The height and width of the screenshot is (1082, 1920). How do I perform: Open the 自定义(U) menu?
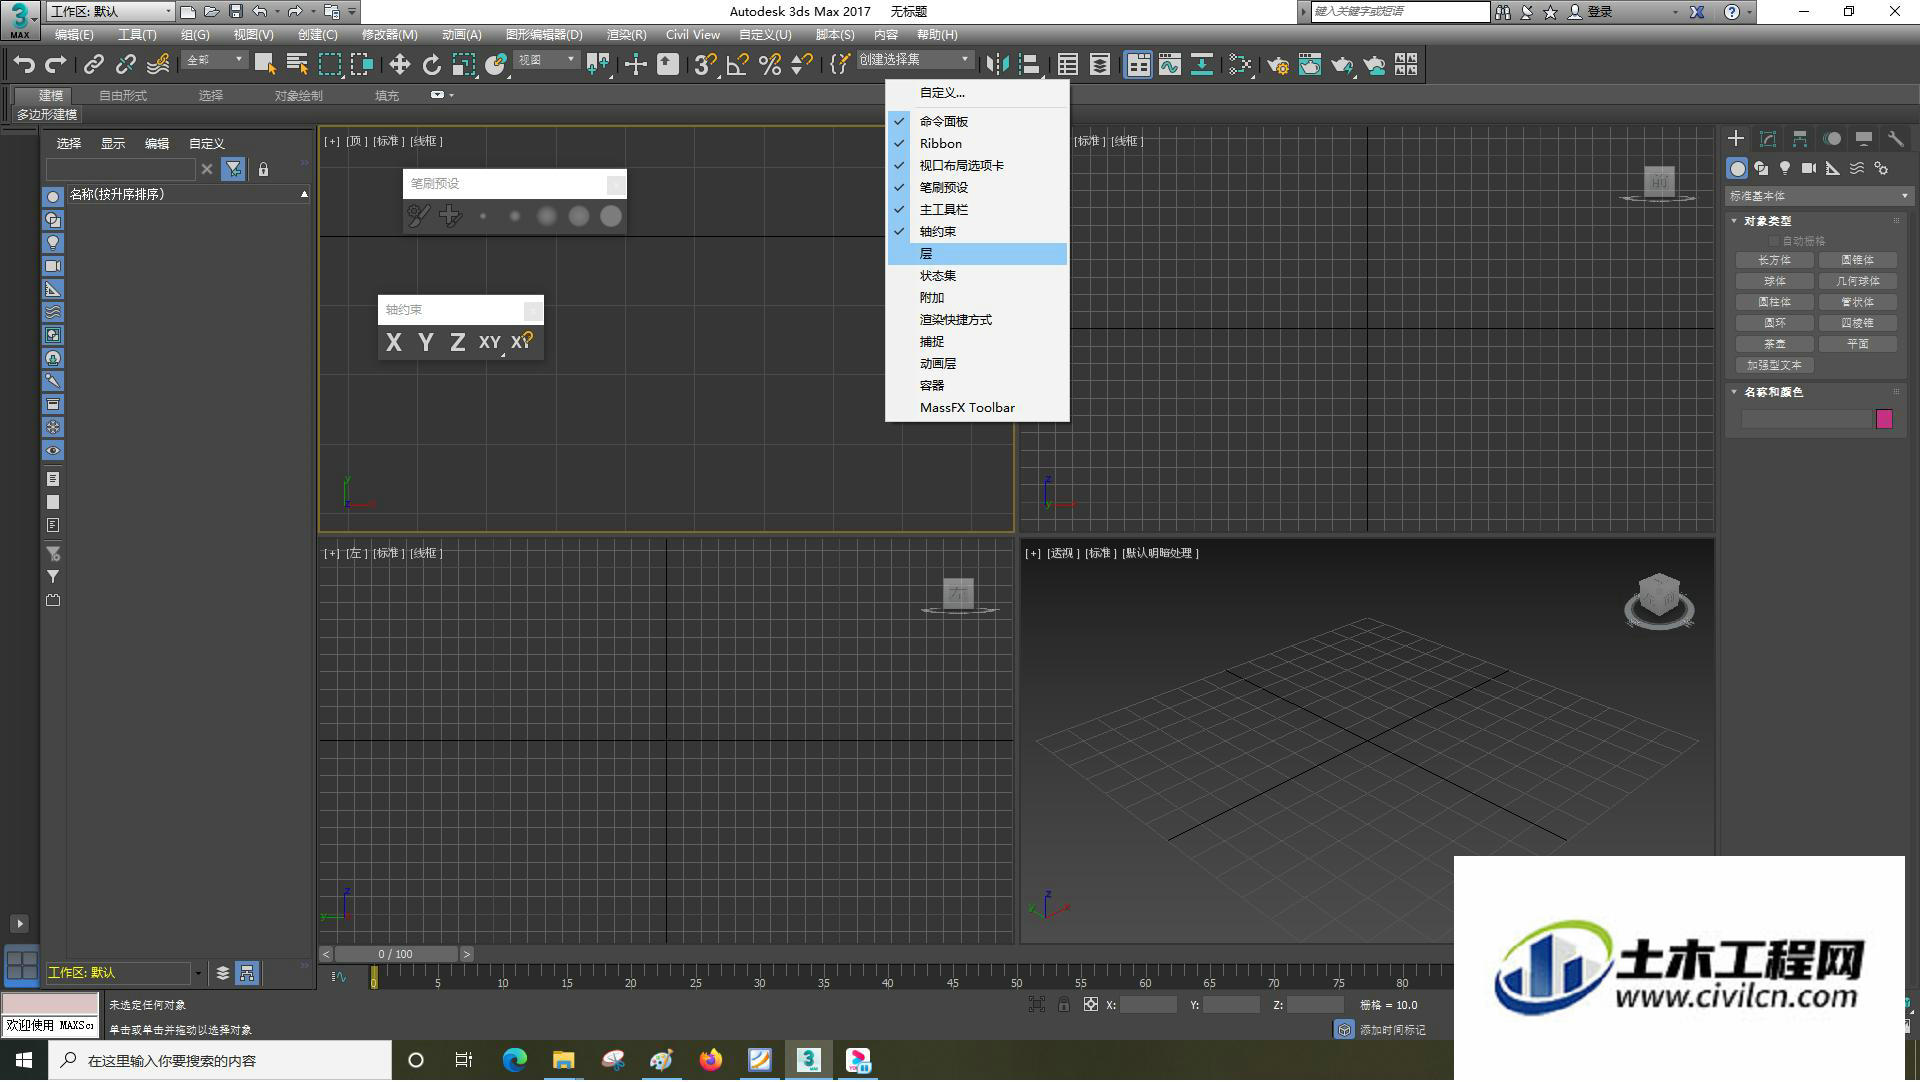tap(765, 34)
